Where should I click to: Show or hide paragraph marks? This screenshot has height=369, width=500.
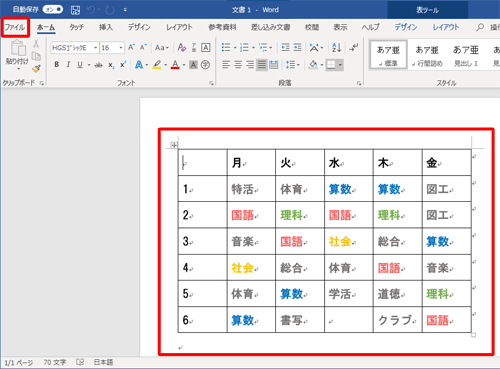353,48
